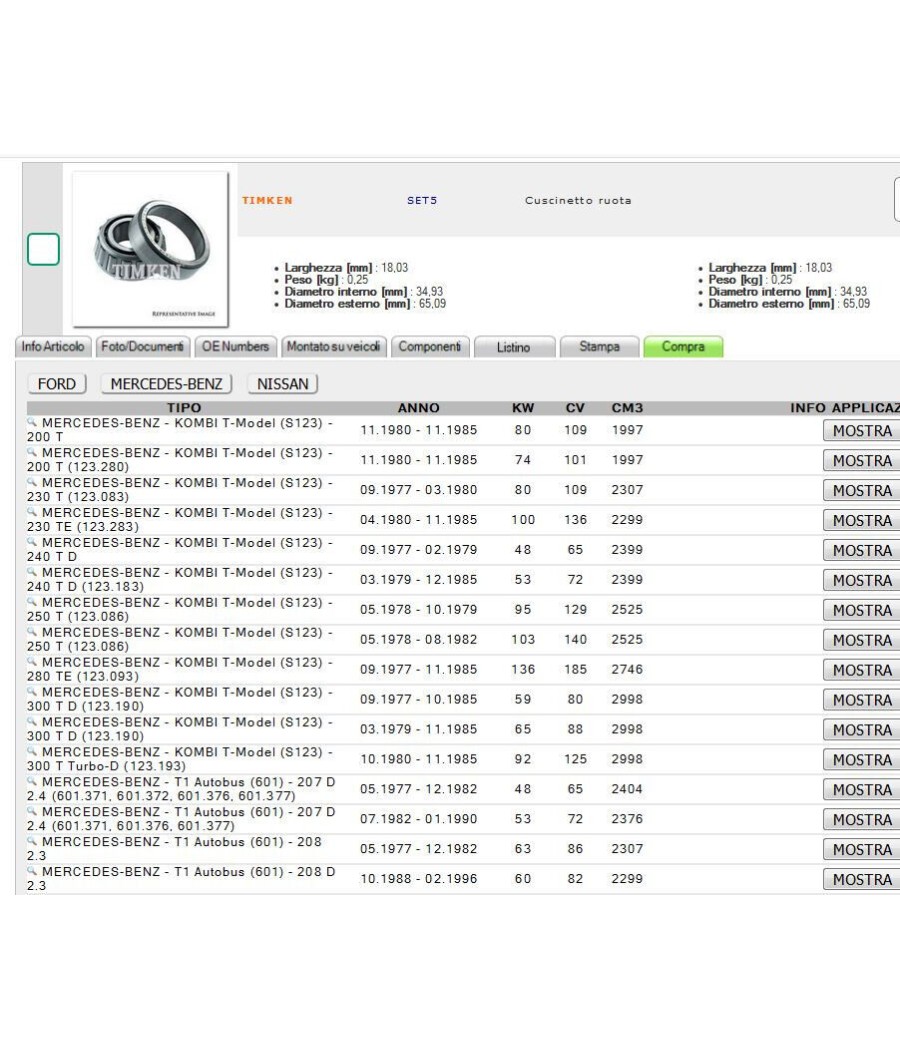Click MOSTRA for the 300 T Turbo-D row
The height and width of the screenshot is (1050, 900).
pos(862,759)
